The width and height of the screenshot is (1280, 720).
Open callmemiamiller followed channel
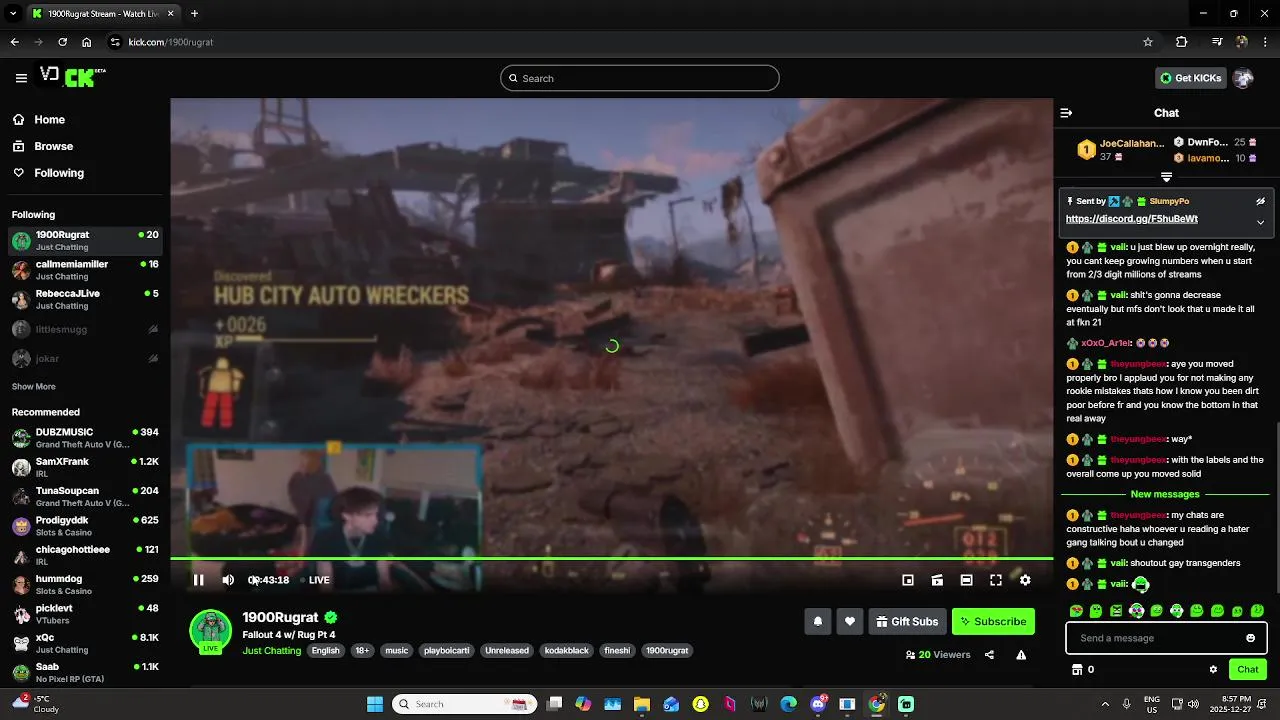point(85,270)
